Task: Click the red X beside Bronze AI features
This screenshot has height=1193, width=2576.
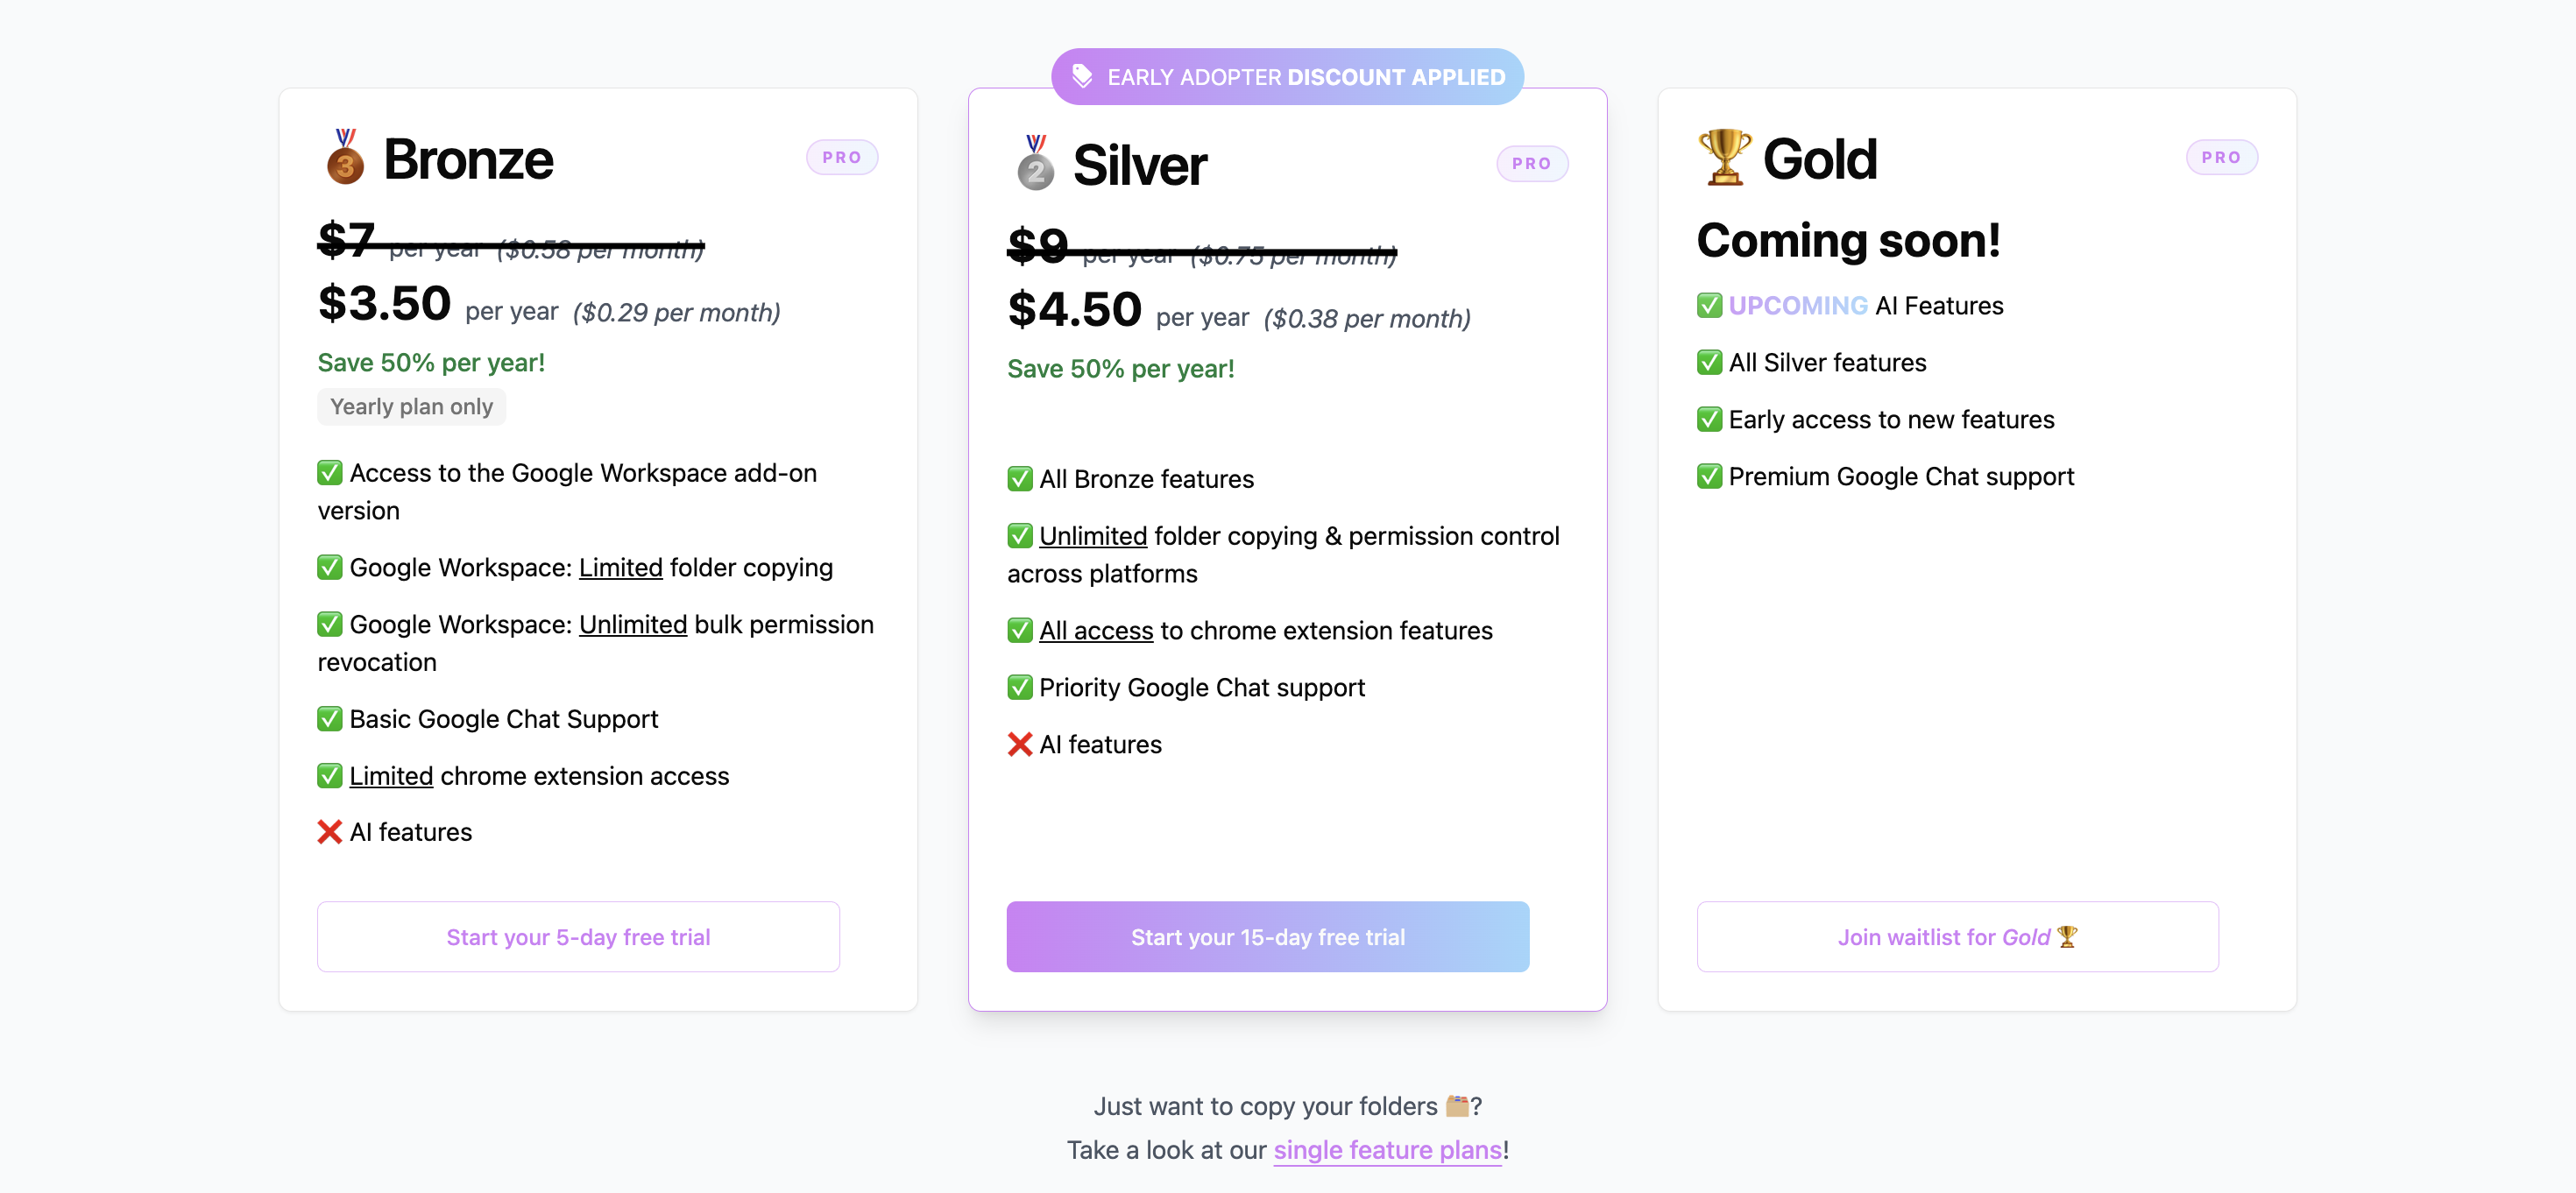Action: (329, 832)
